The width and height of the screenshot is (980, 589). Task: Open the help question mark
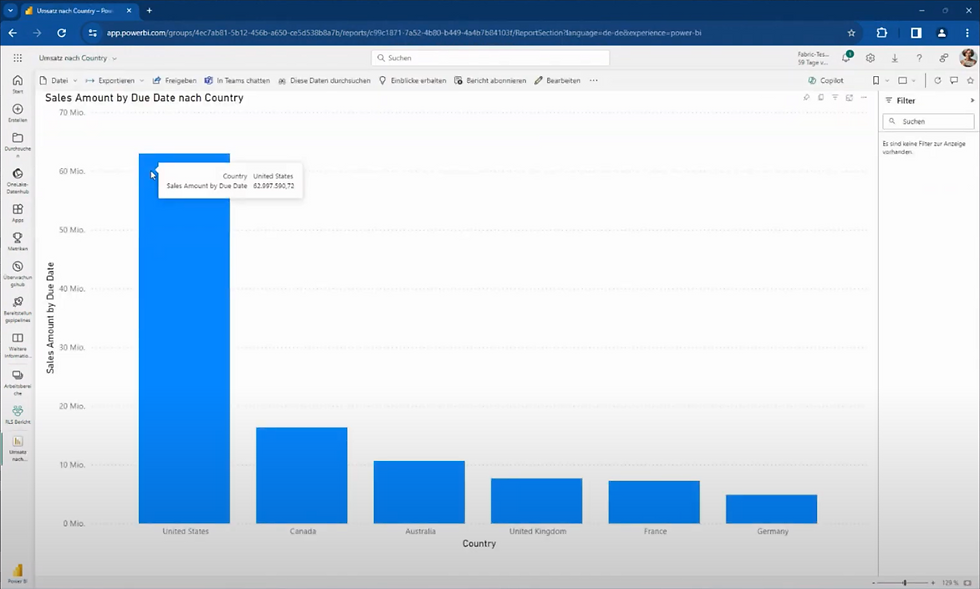(x=919, y=58)
